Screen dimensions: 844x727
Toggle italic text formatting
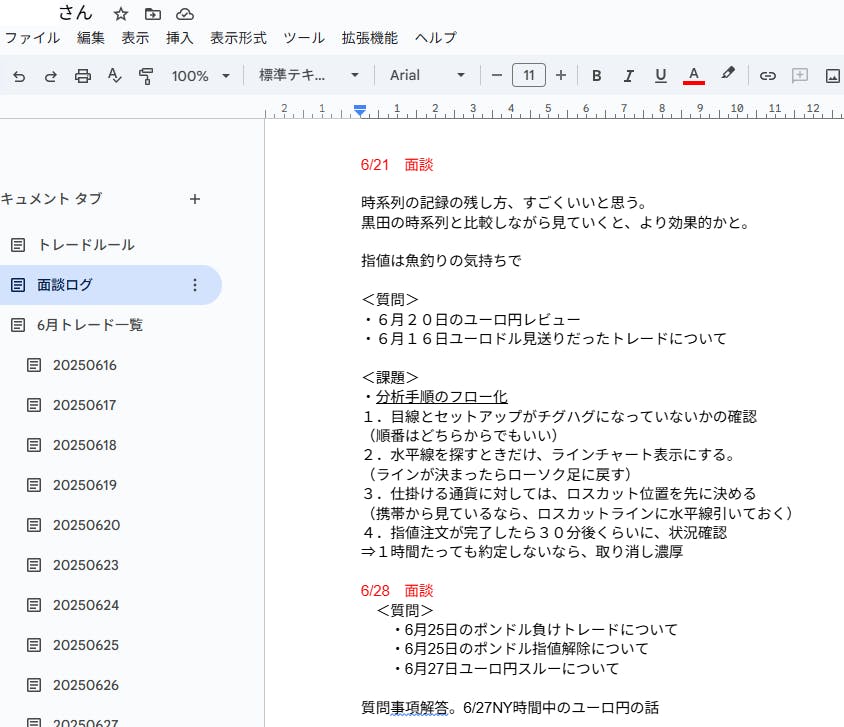[x=628, y=75]
